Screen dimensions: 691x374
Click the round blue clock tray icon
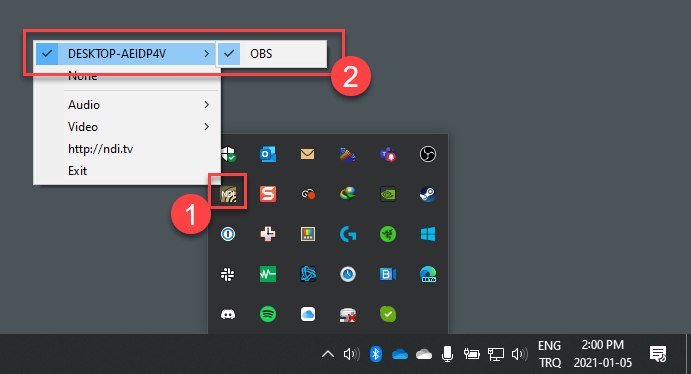click(x=348, y=274)
